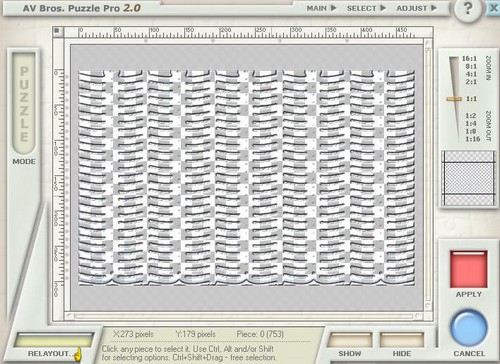This screenshot has height=364, width=500.
Task: Open the help question mark button
Action: 468,8
